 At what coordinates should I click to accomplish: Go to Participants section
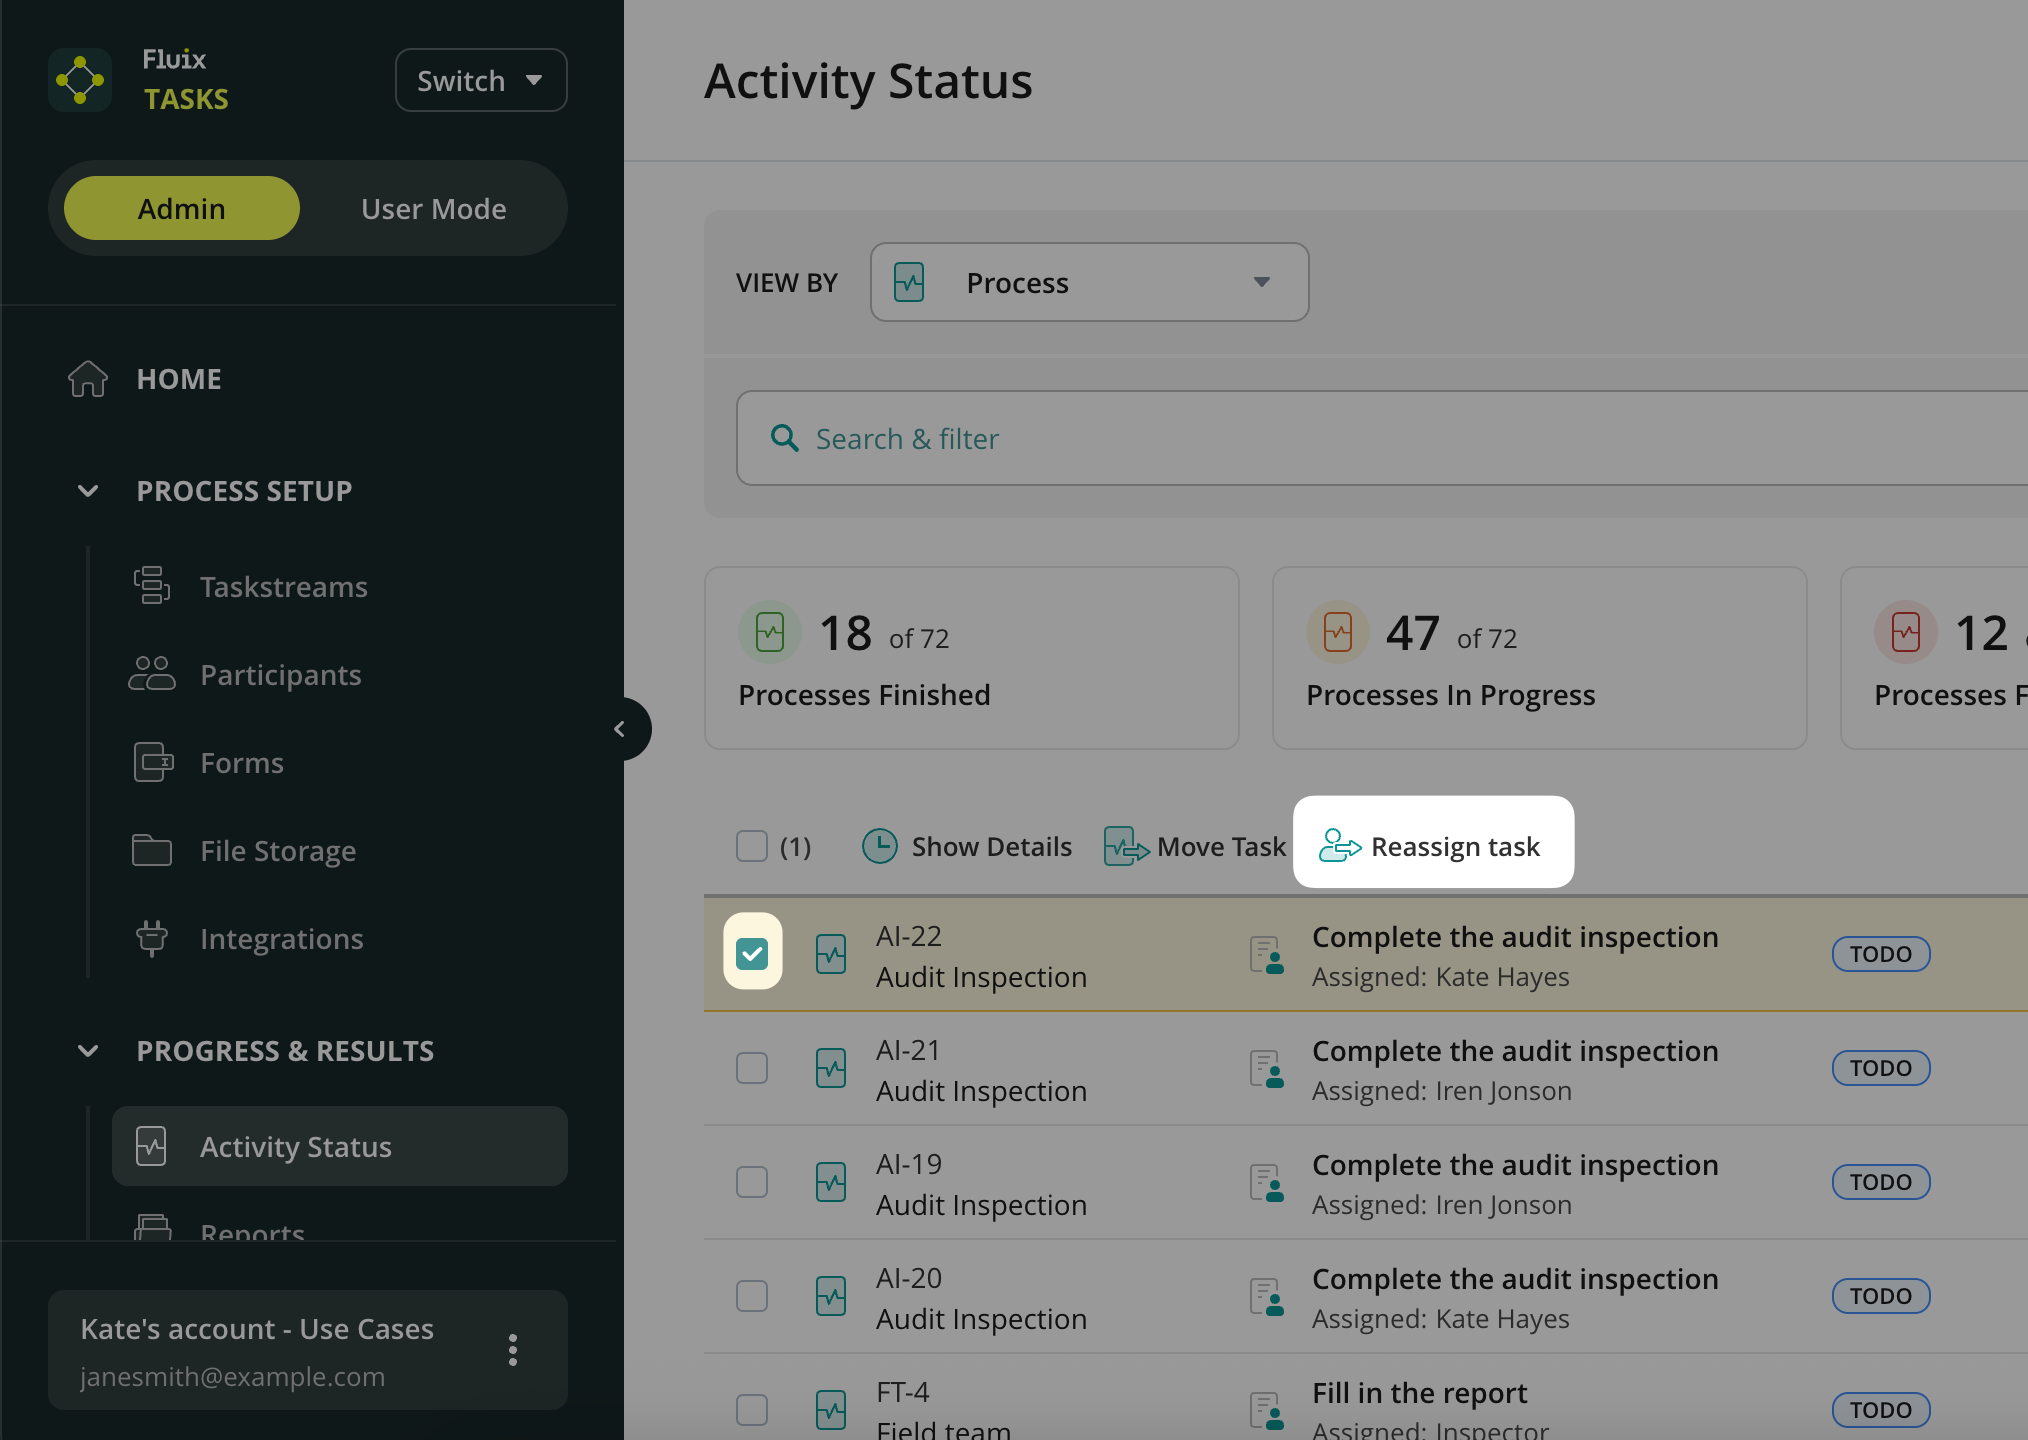click(x=280, y=675)
